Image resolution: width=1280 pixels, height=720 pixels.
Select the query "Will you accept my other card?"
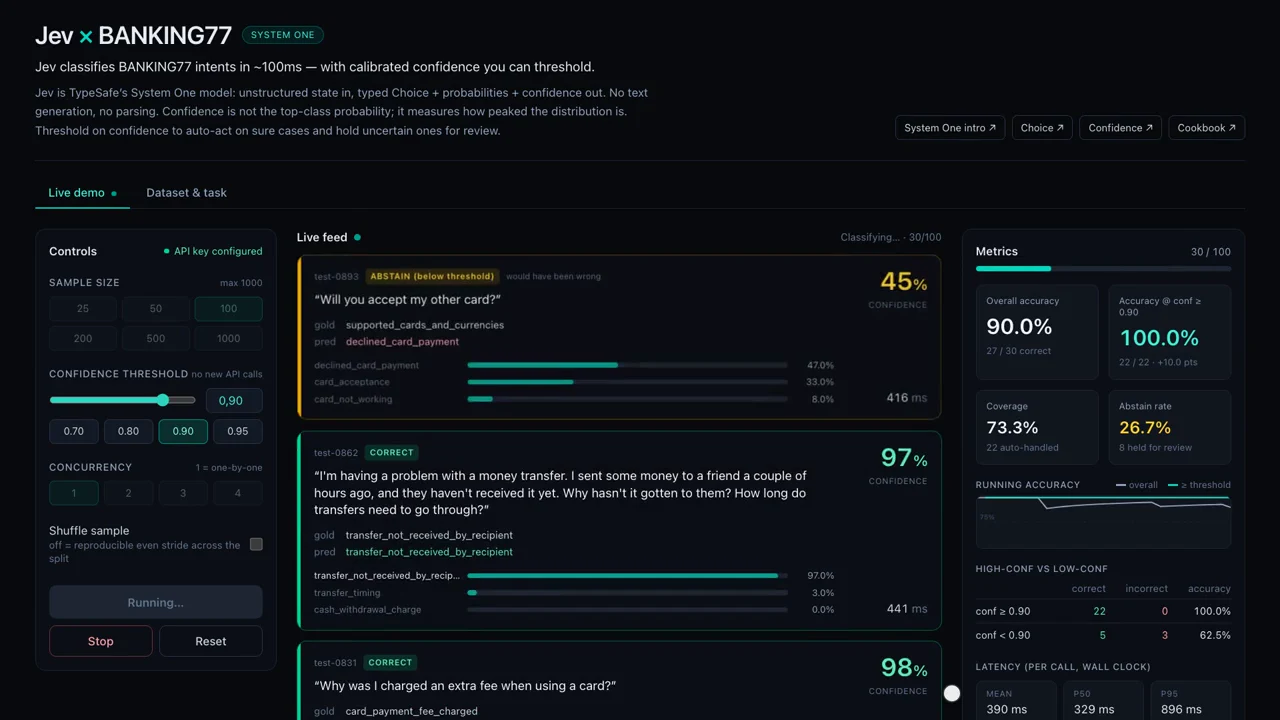coord(407,300)
